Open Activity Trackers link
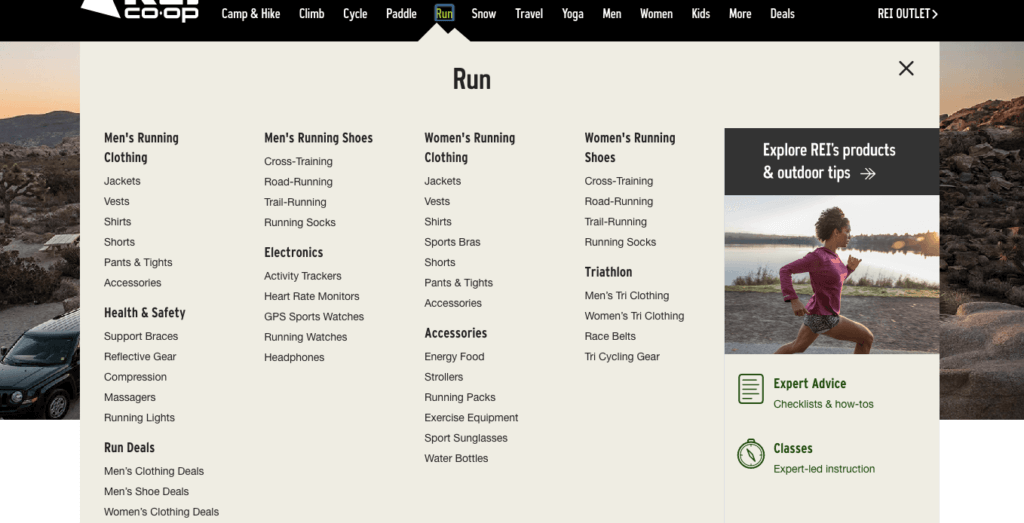The image size is (1024, 523). [302, 276]
